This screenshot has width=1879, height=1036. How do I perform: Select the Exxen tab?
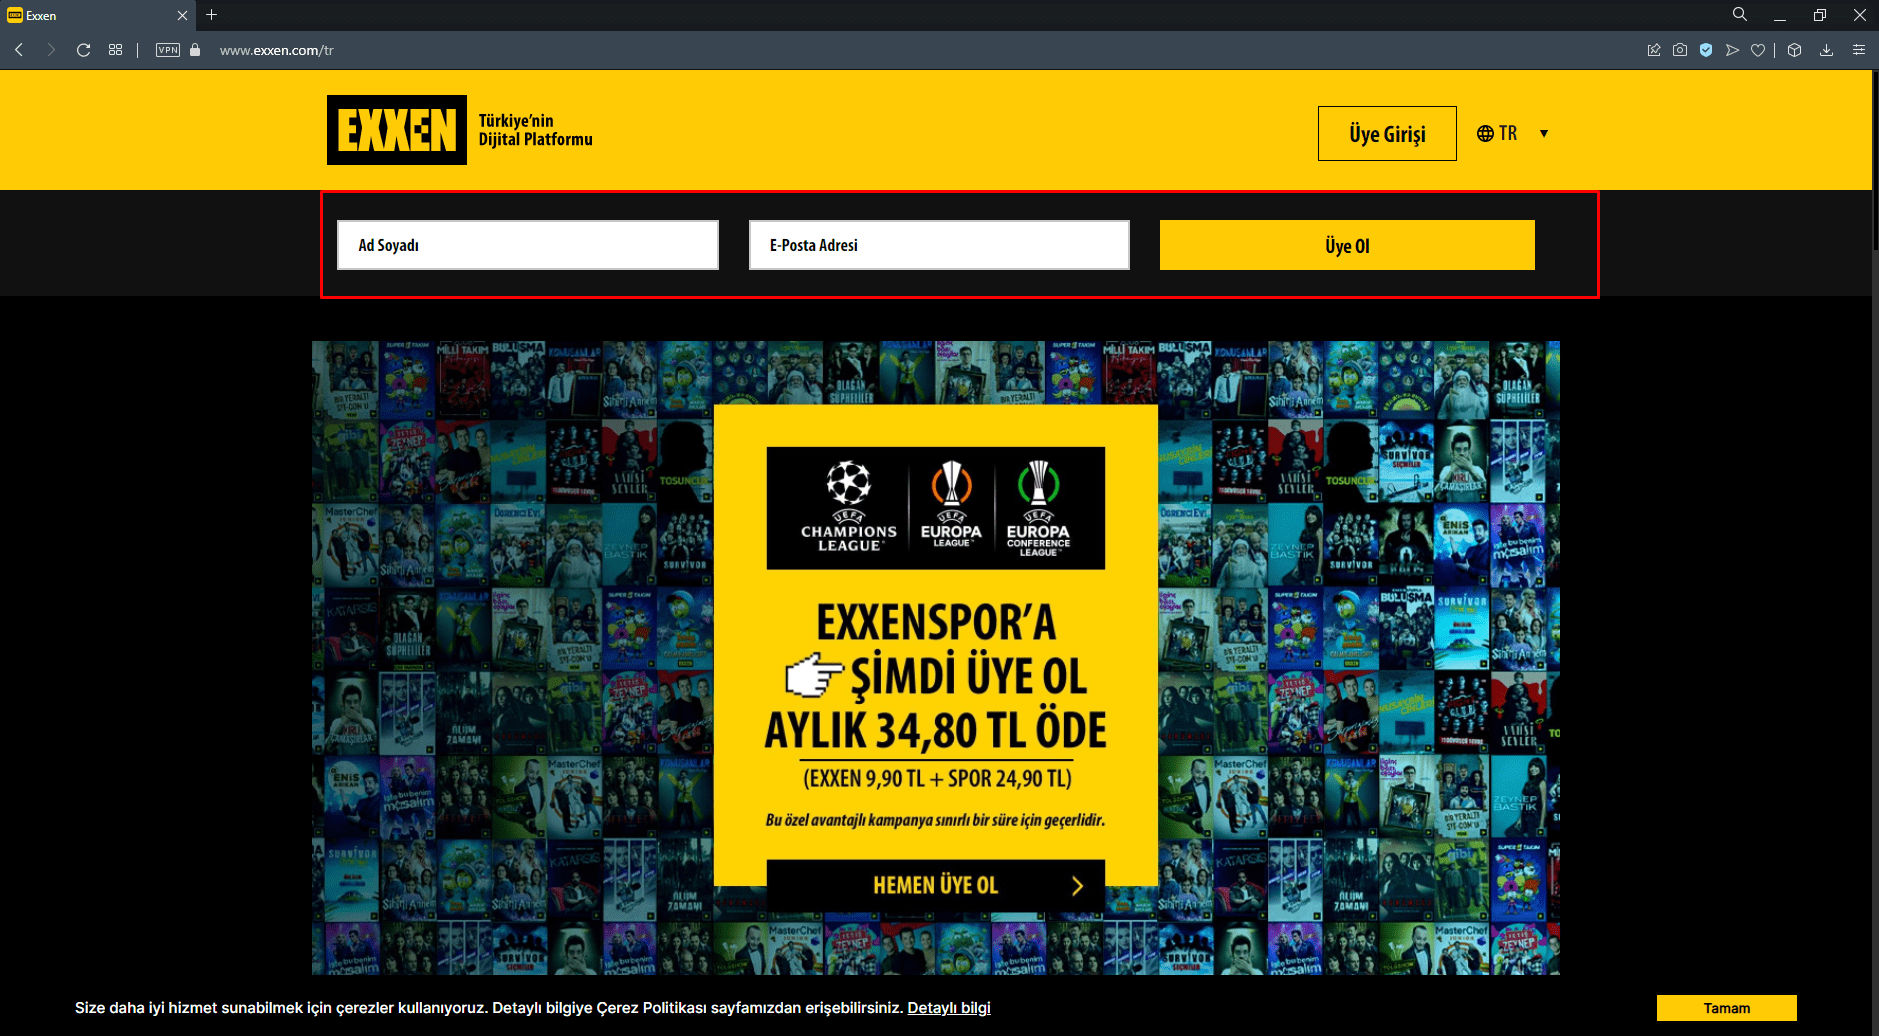tap(98, 16)
